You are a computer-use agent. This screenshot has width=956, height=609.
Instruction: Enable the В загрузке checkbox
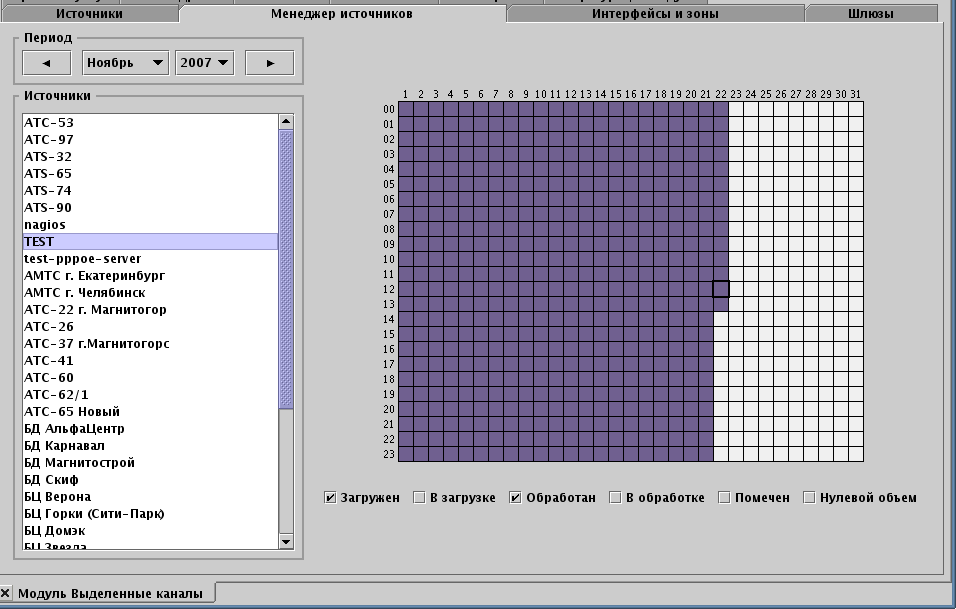[420, 498]
